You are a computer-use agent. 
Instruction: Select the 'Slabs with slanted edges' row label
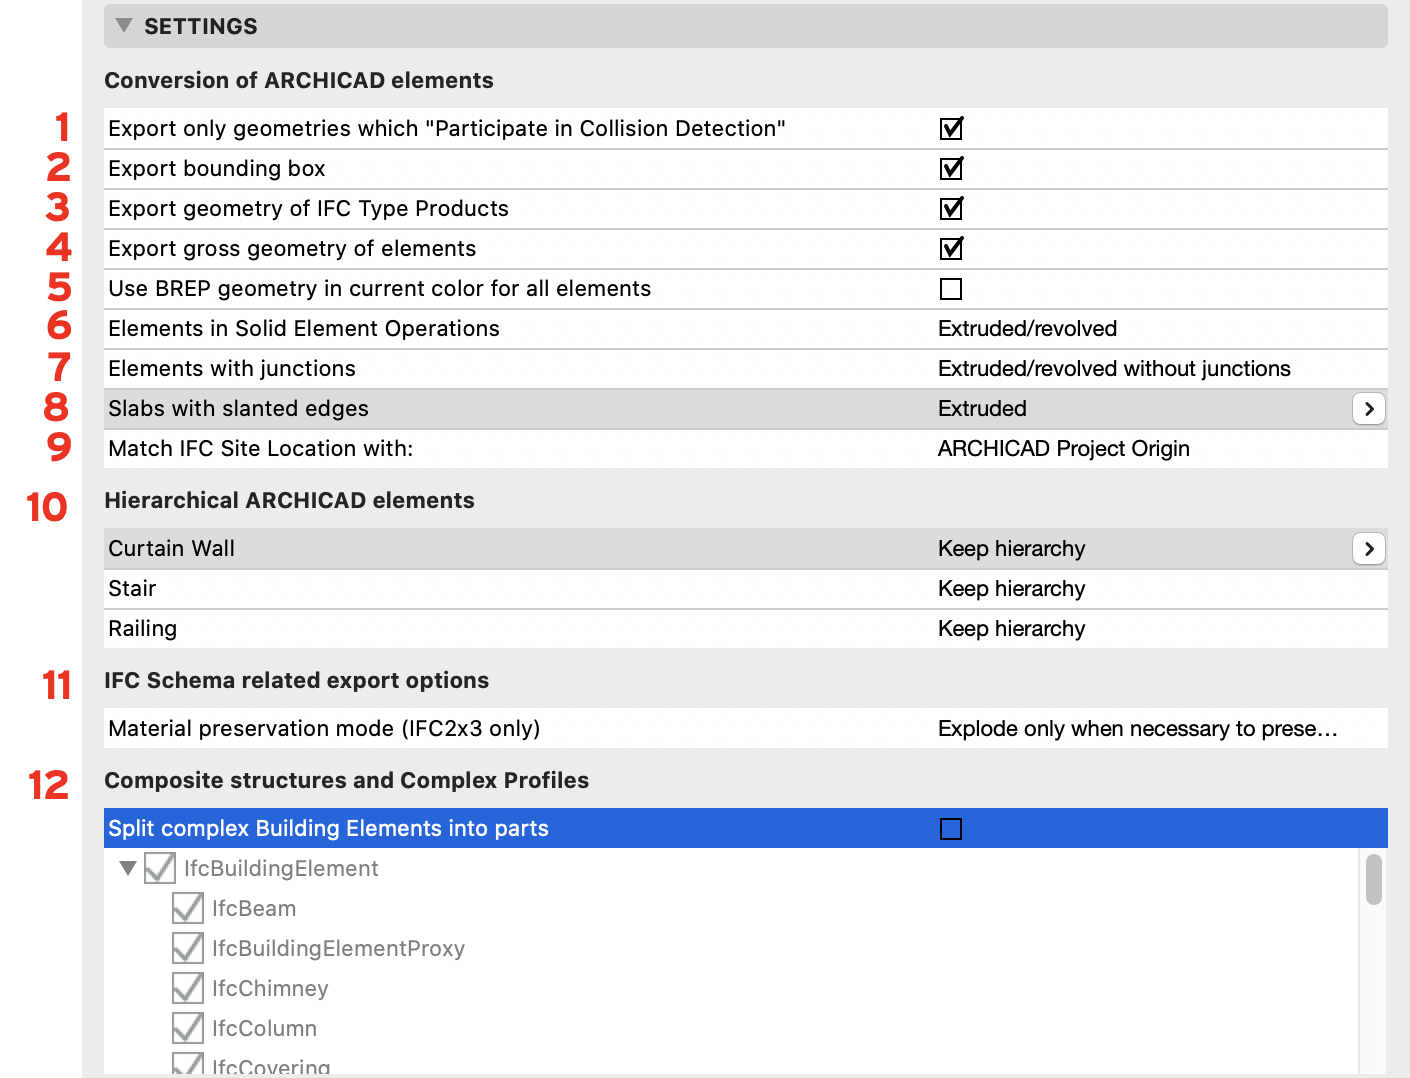(x=238, y=409)
